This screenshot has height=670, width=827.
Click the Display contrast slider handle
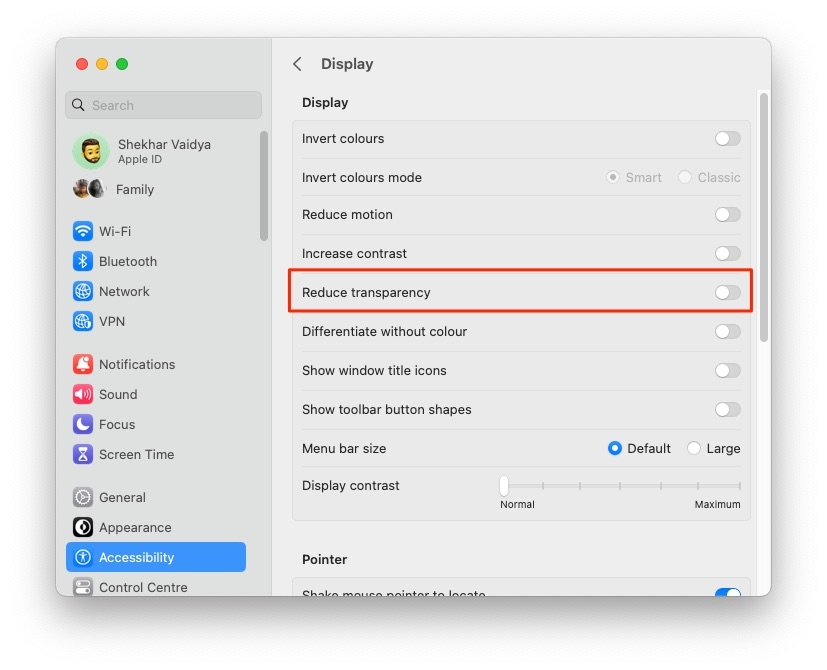point(504,485)
